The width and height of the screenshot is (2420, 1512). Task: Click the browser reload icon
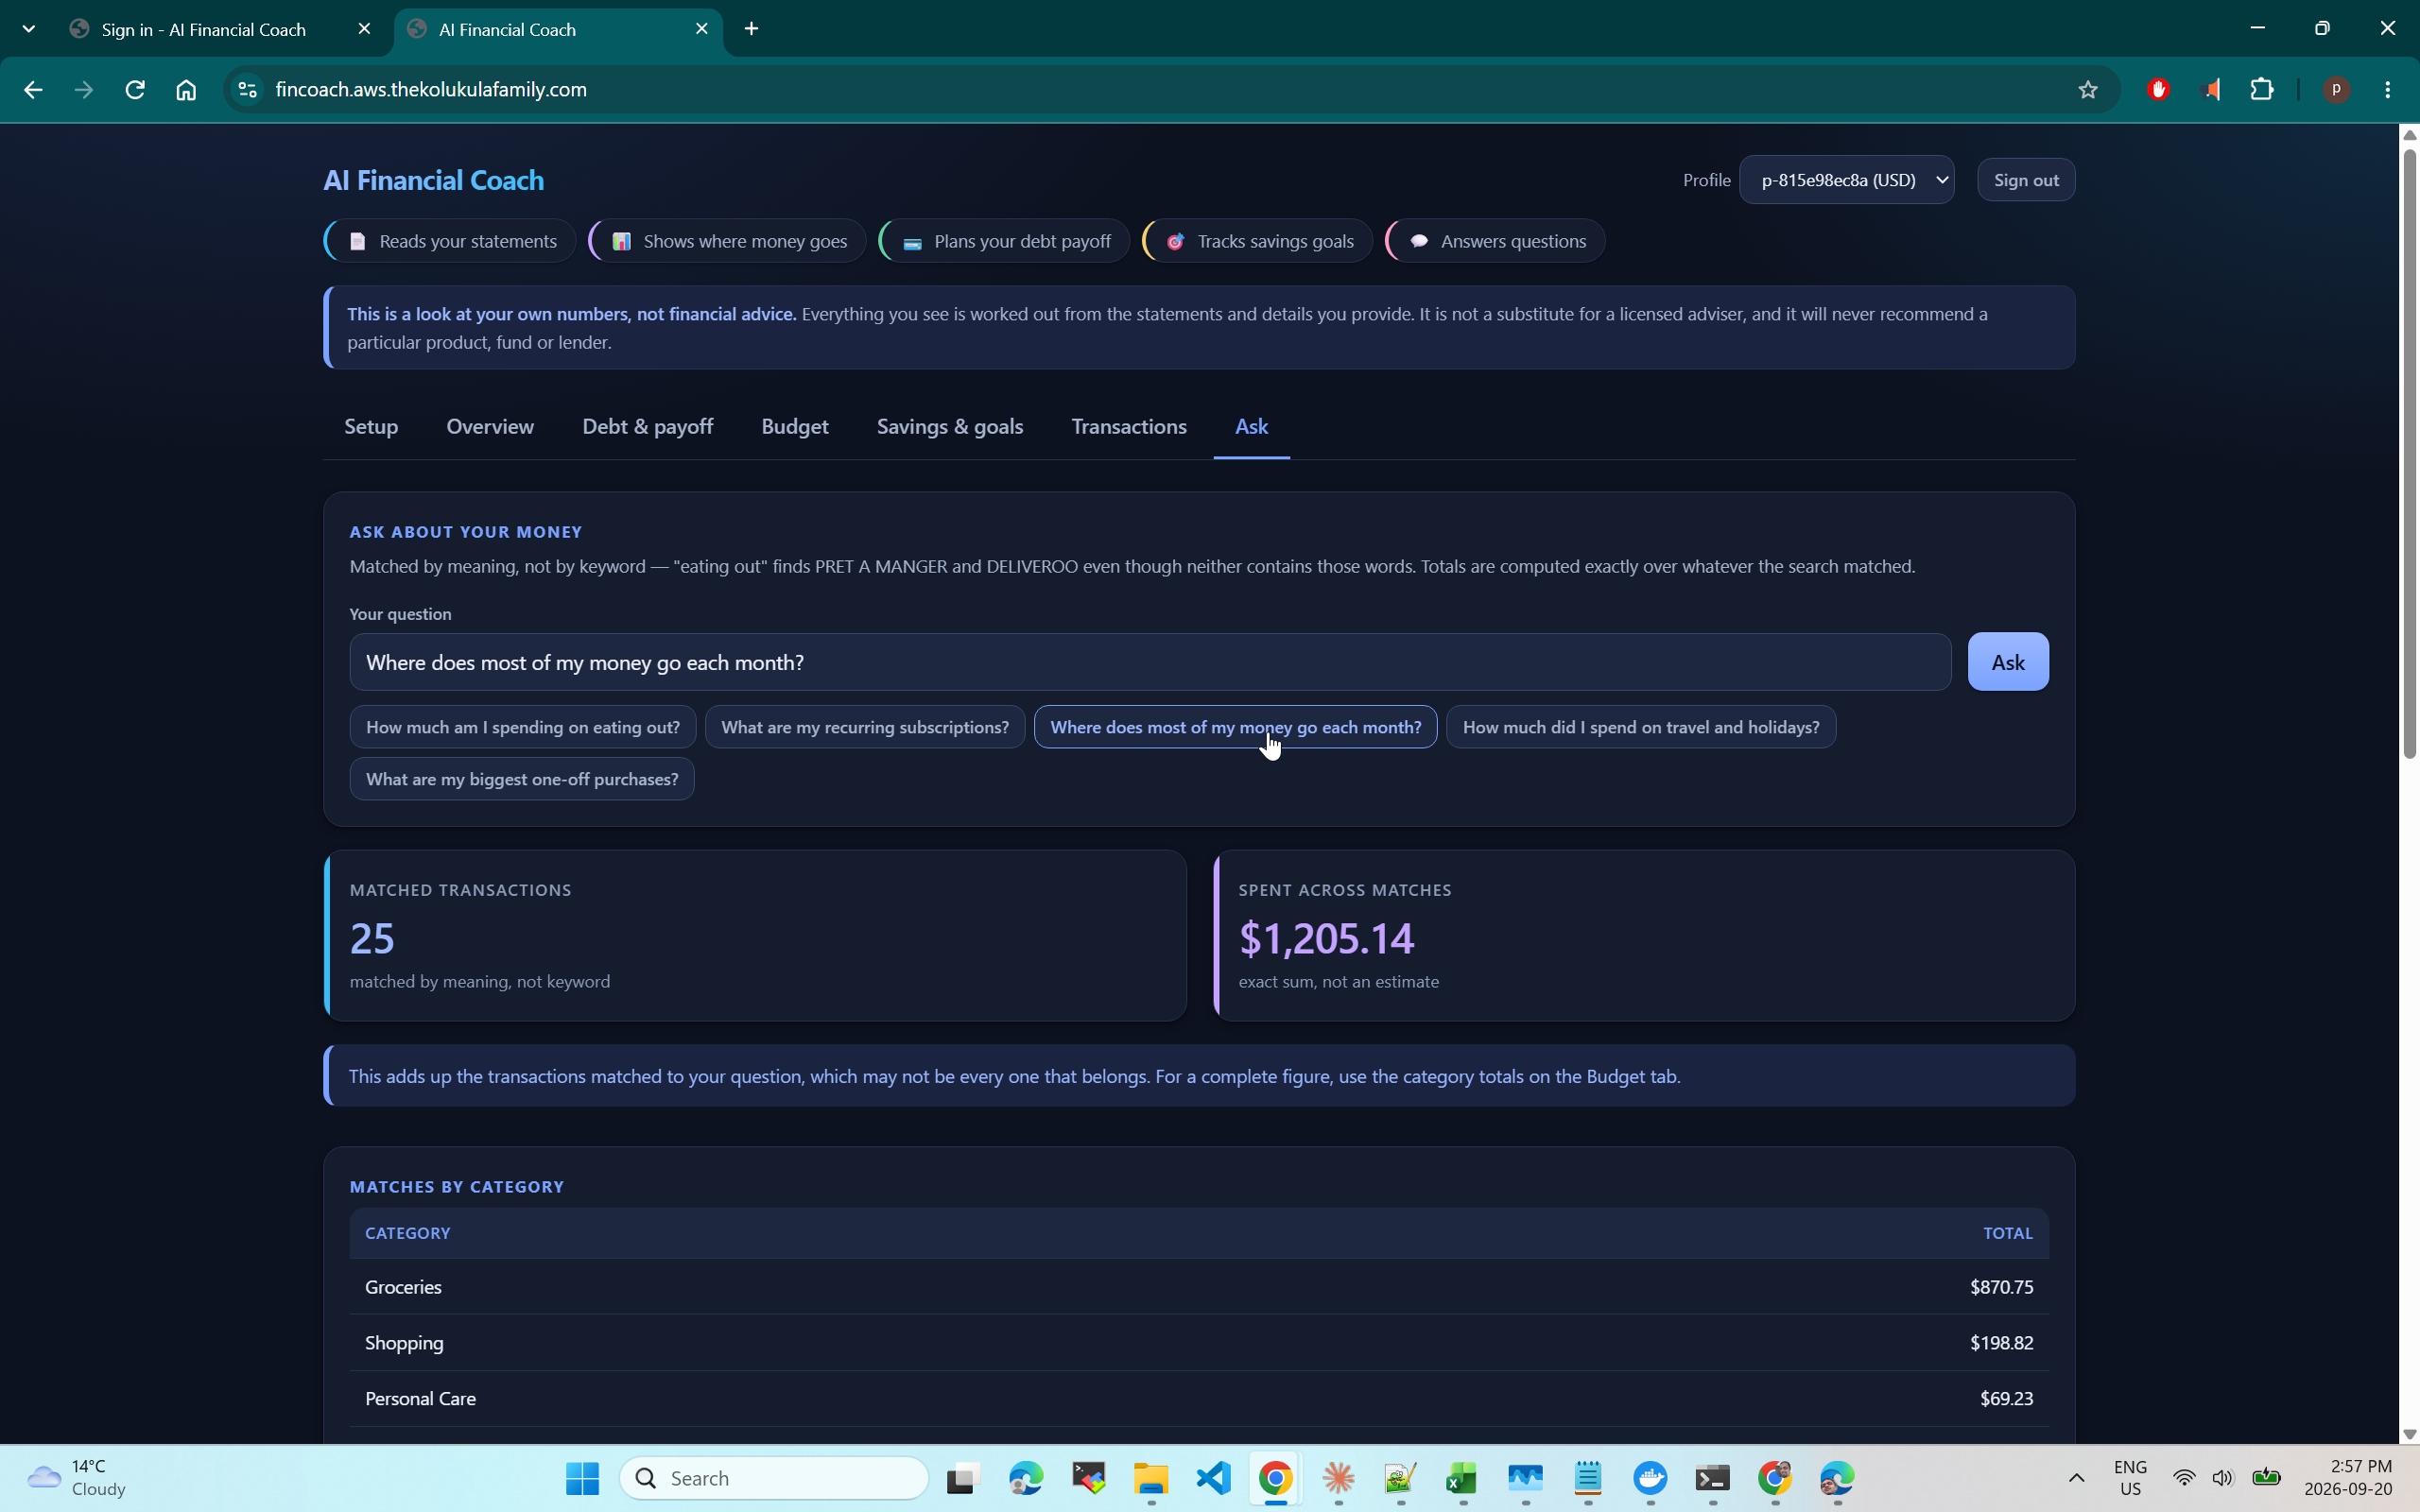[x=135, y=90]
